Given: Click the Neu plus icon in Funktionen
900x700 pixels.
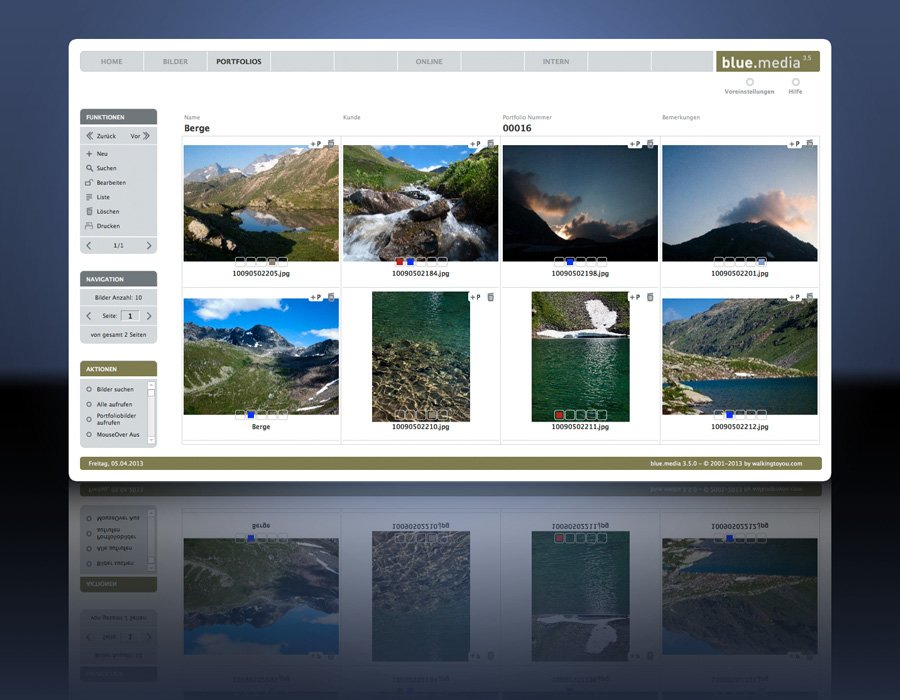Looking at the screenshot, I should pos(89,154).
